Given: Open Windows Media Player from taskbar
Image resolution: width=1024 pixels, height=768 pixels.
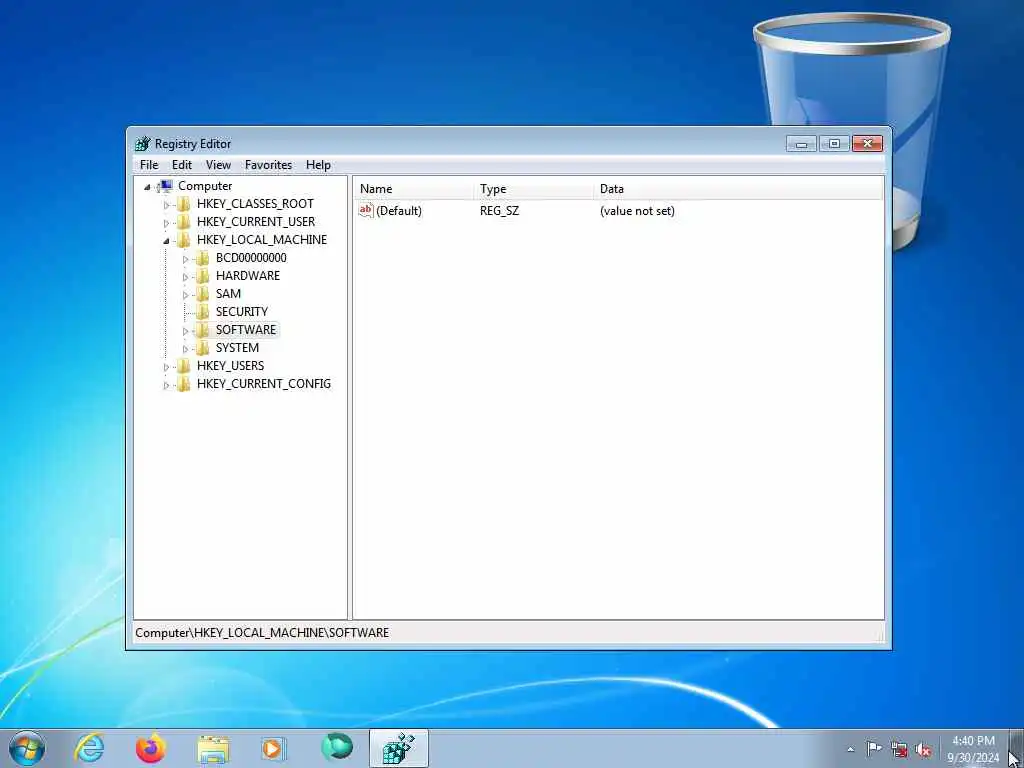Looking at the screenshot, I should pos(273,748).
